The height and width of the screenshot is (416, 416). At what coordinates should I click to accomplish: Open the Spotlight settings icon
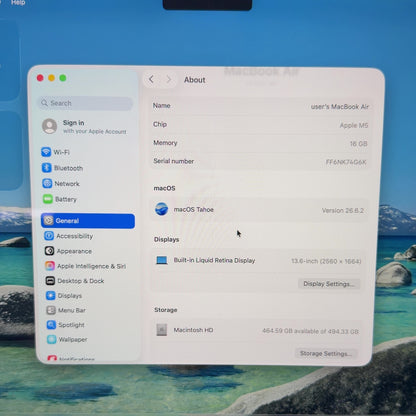51,325
